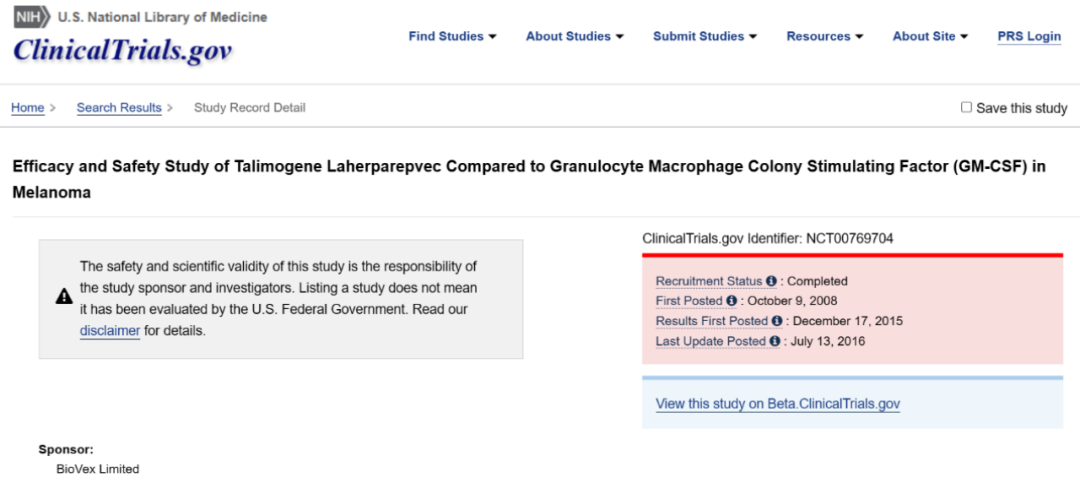
Task: Click the PRS Login link
Action: tap(1029, 36)
